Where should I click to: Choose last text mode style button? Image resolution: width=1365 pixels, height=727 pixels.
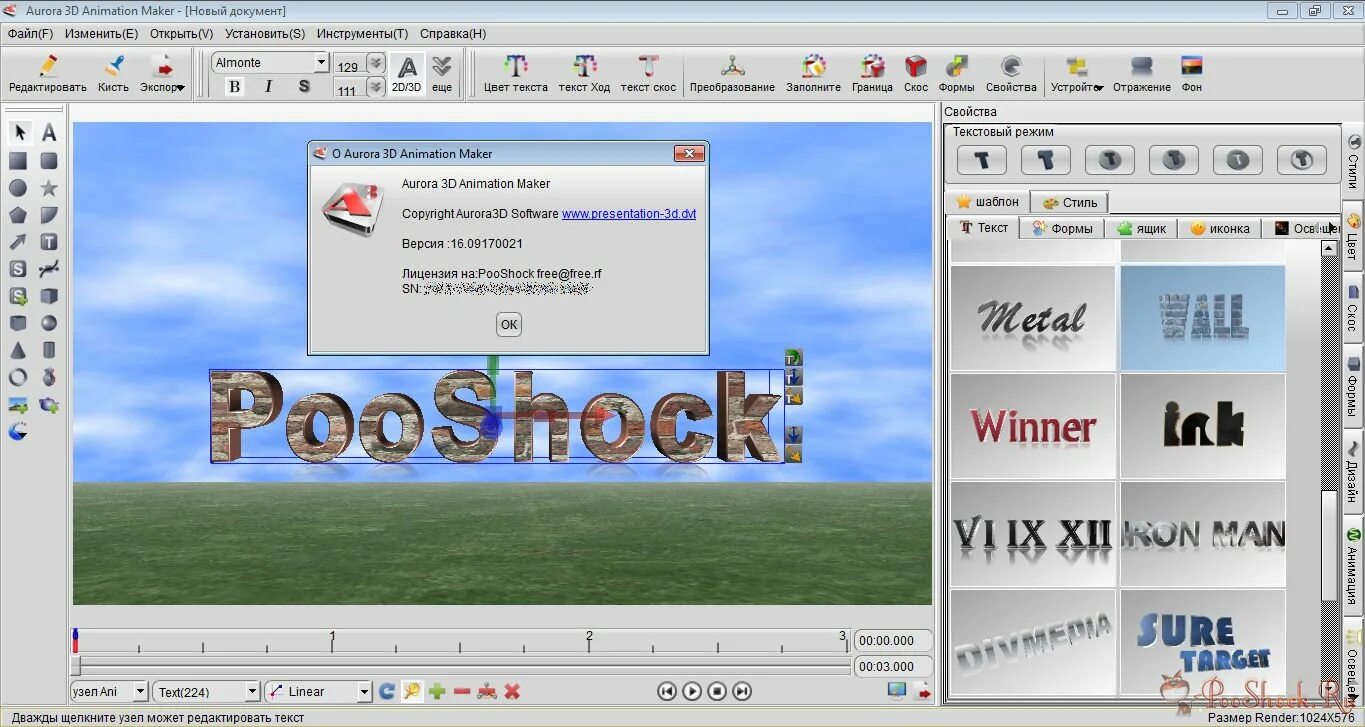coord(1301,159)
